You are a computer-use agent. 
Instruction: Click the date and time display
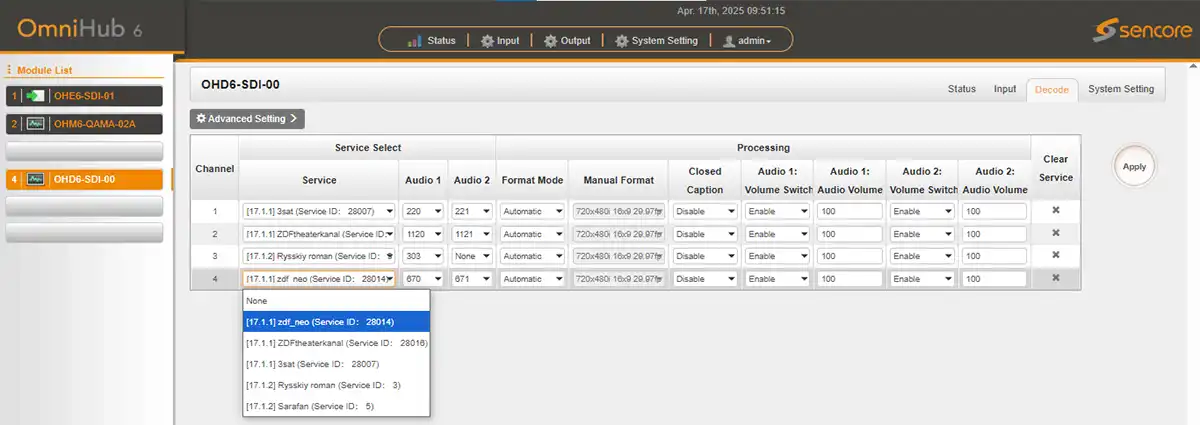coord(731,10)
